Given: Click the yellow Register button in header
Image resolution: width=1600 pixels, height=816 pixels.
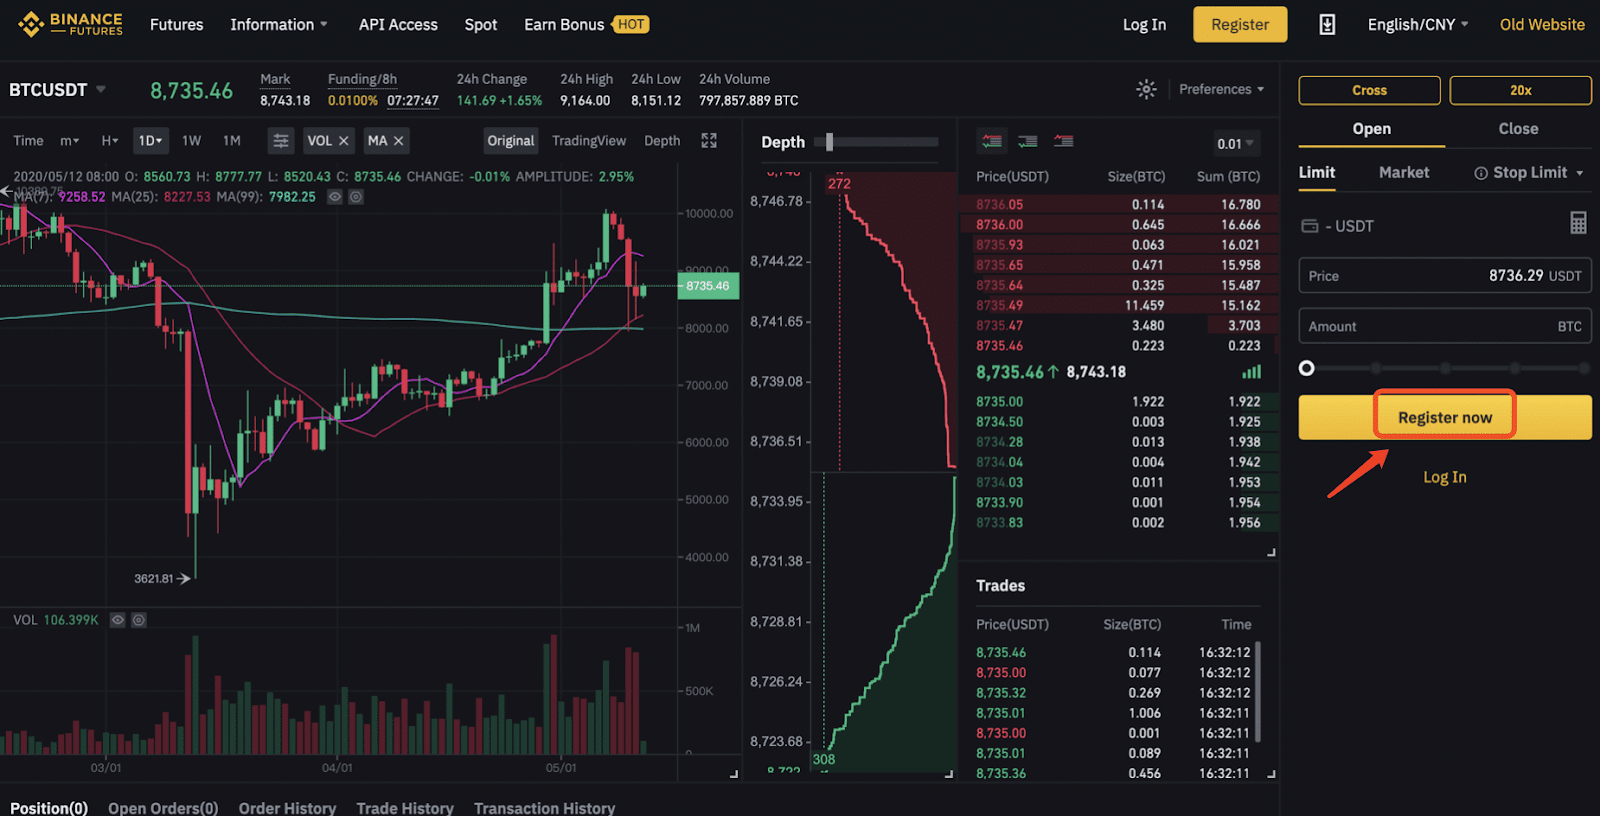Looking at the screenshot, I should 1240,25.
